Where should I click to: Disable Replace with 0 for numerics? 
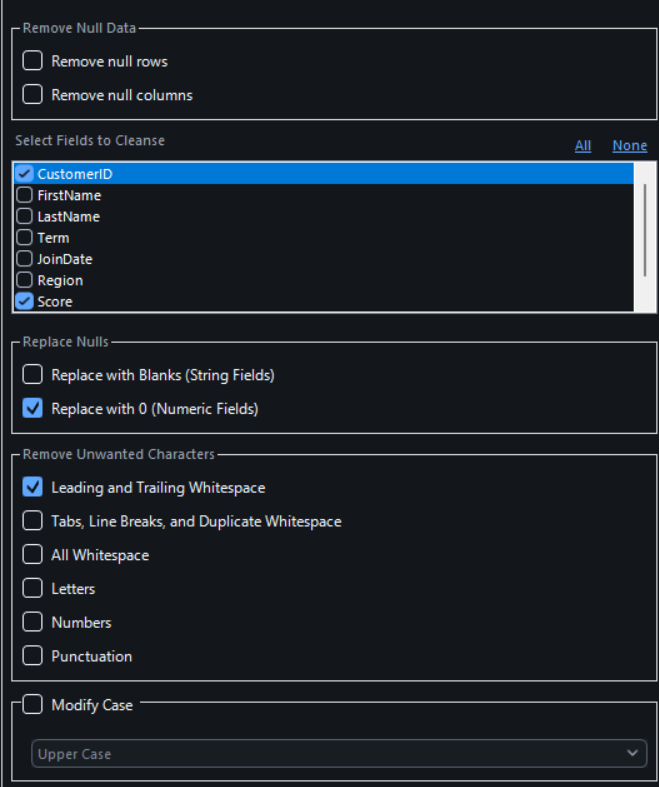(x=33, y=408)
